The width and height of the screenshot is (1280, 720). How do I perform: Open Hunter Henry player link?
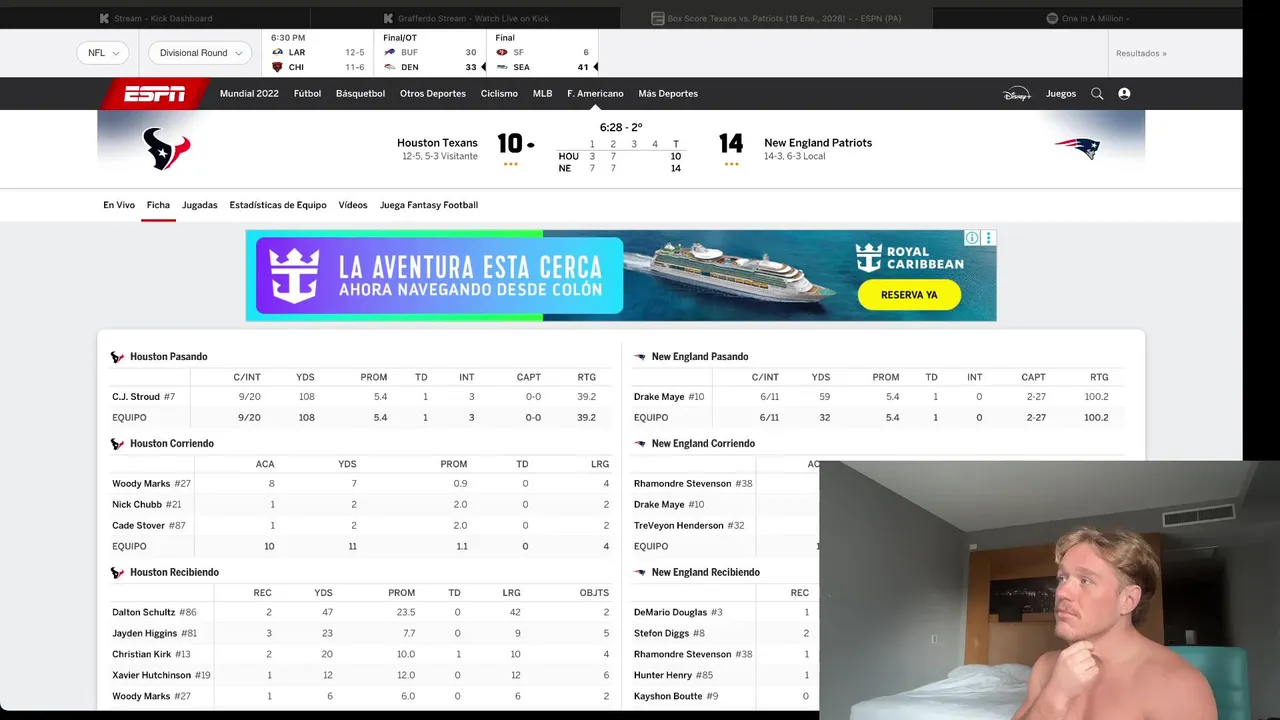click(663, 676)
